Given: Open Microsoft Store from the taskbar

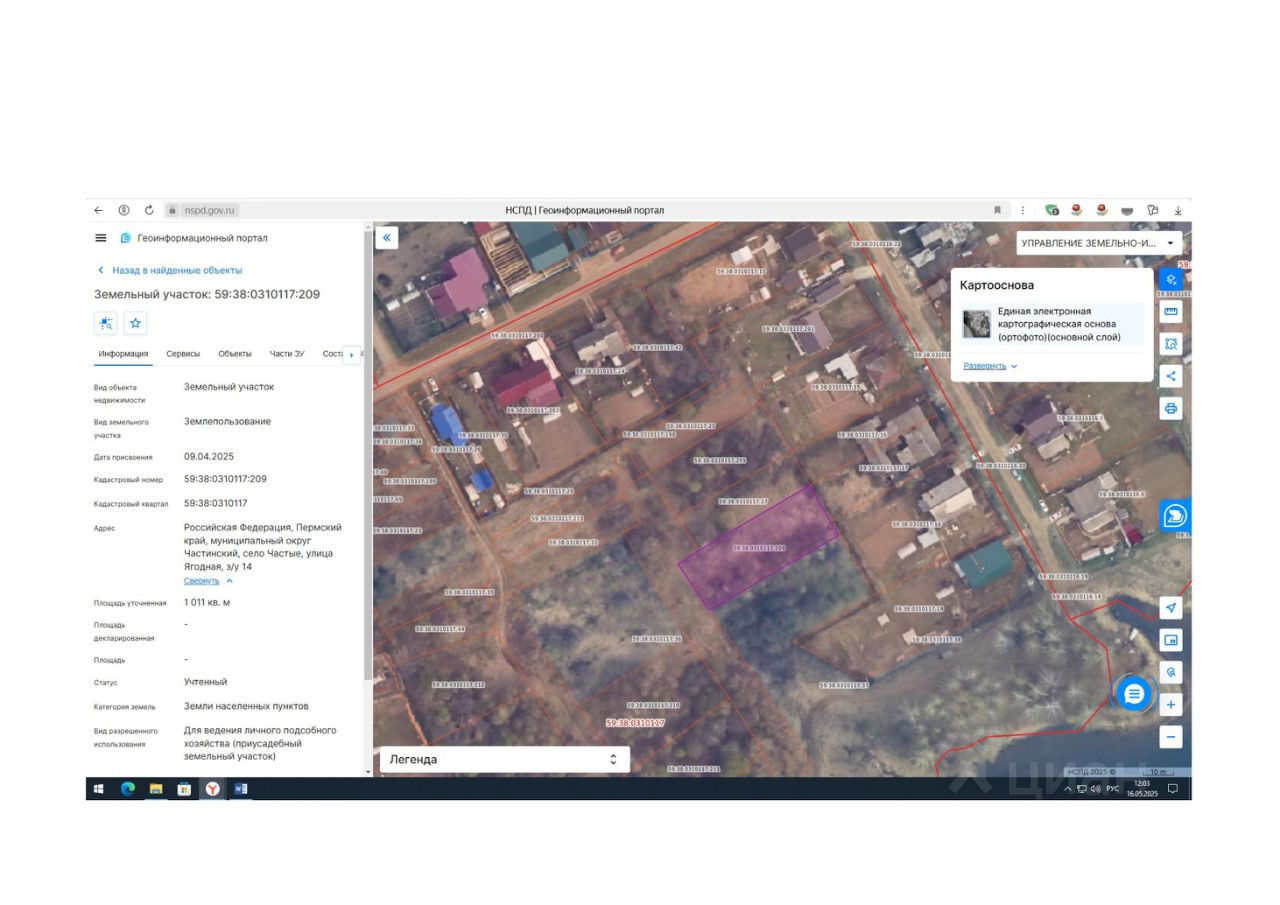Looking at the screenshot, I should pos(184,789).
